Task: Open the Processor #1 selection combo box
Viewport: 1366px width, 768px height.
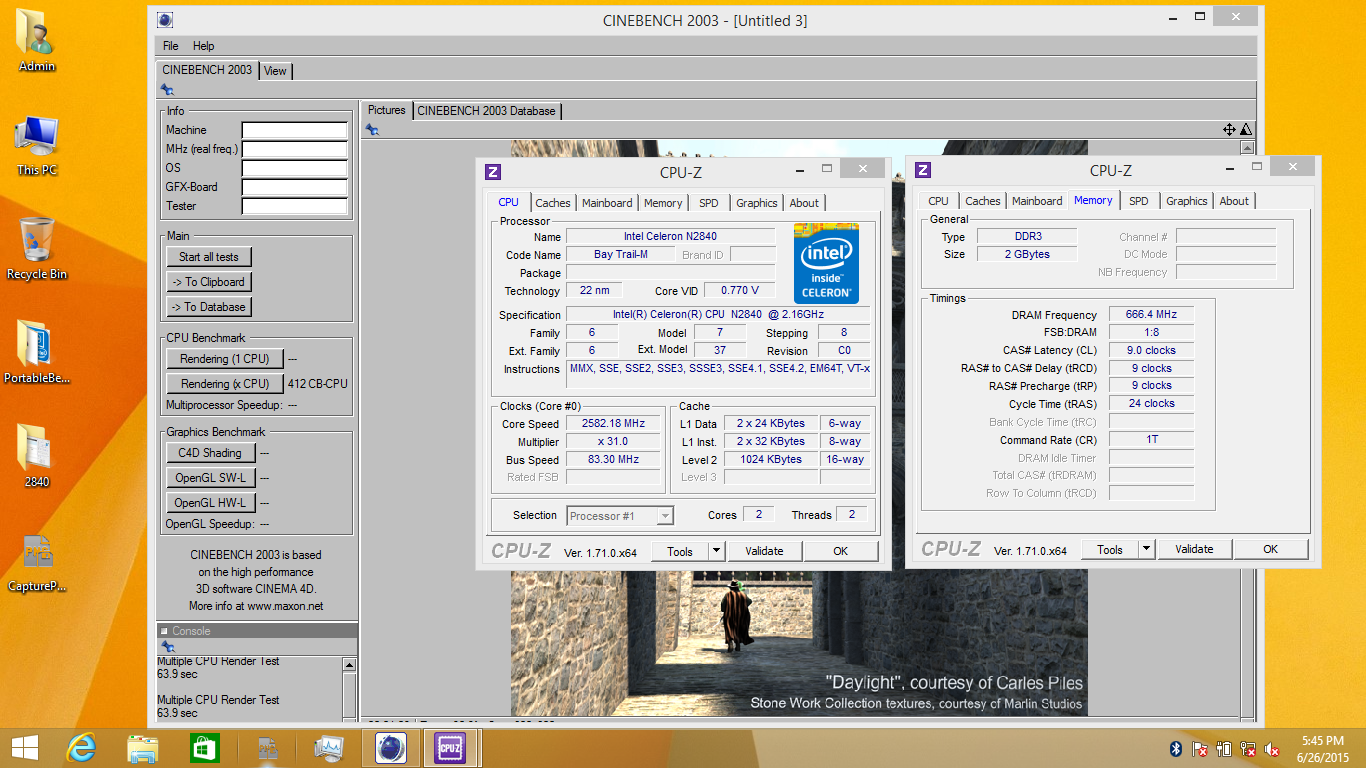Action: pos(620,516)
